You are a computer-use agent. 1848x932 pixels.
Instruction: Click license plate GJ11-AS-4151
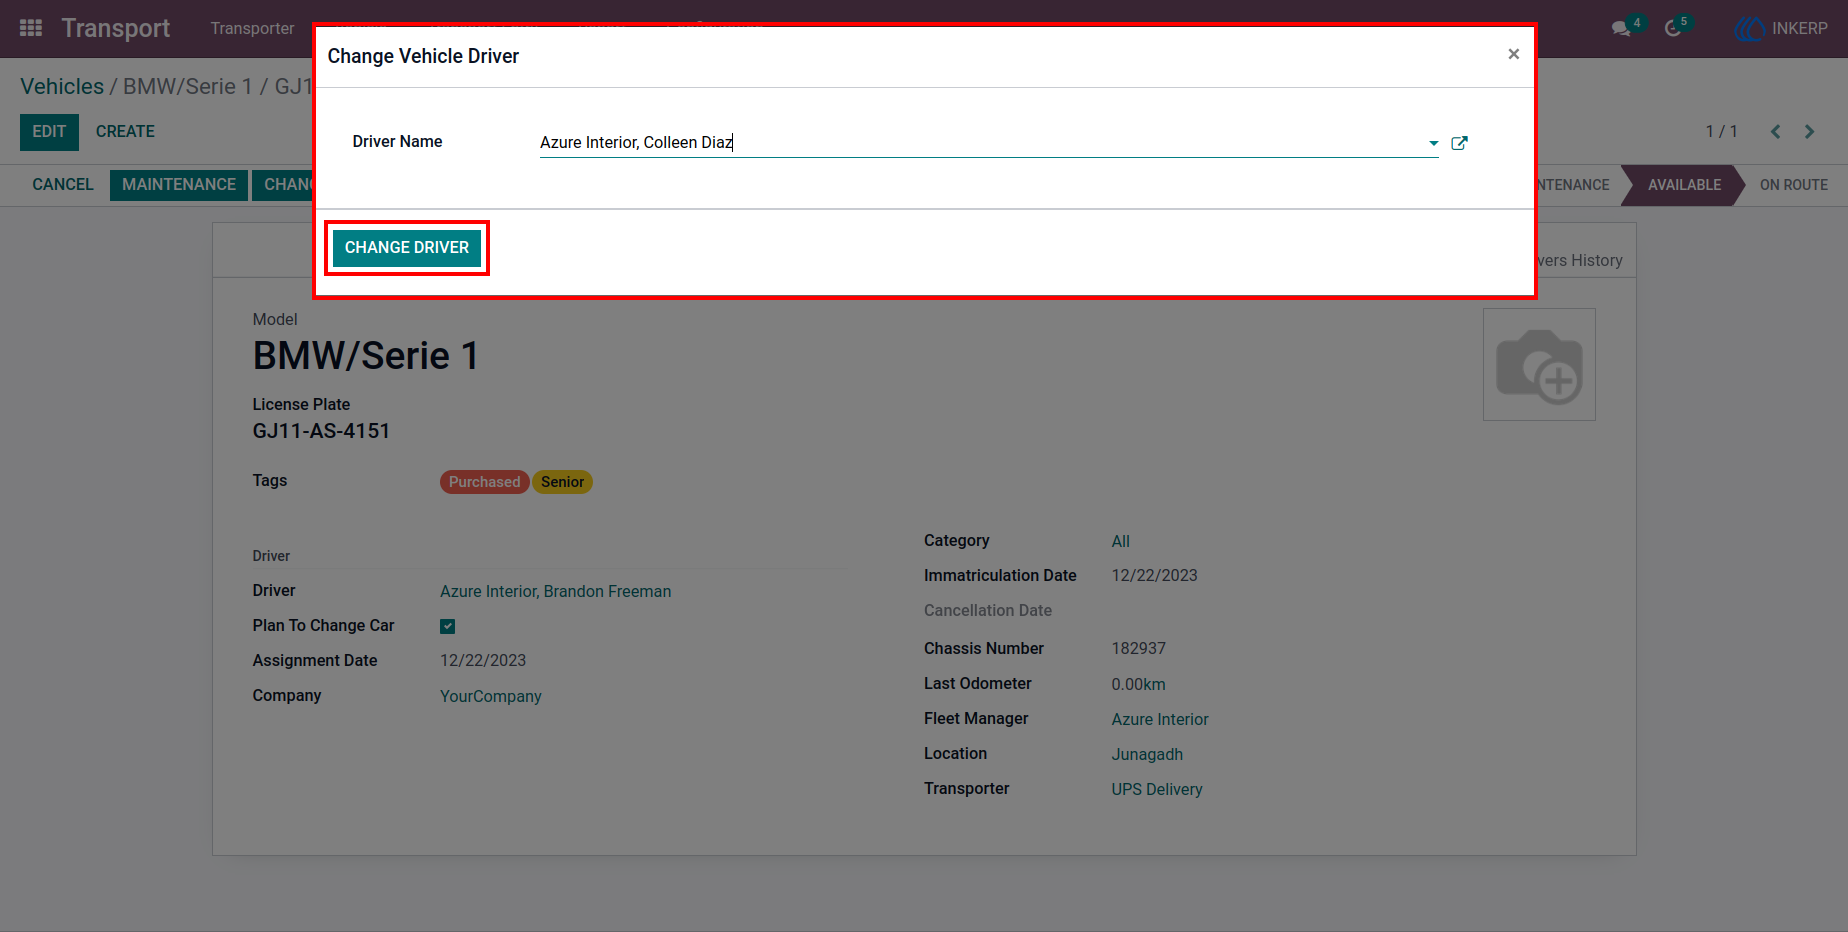click(321, 432)
